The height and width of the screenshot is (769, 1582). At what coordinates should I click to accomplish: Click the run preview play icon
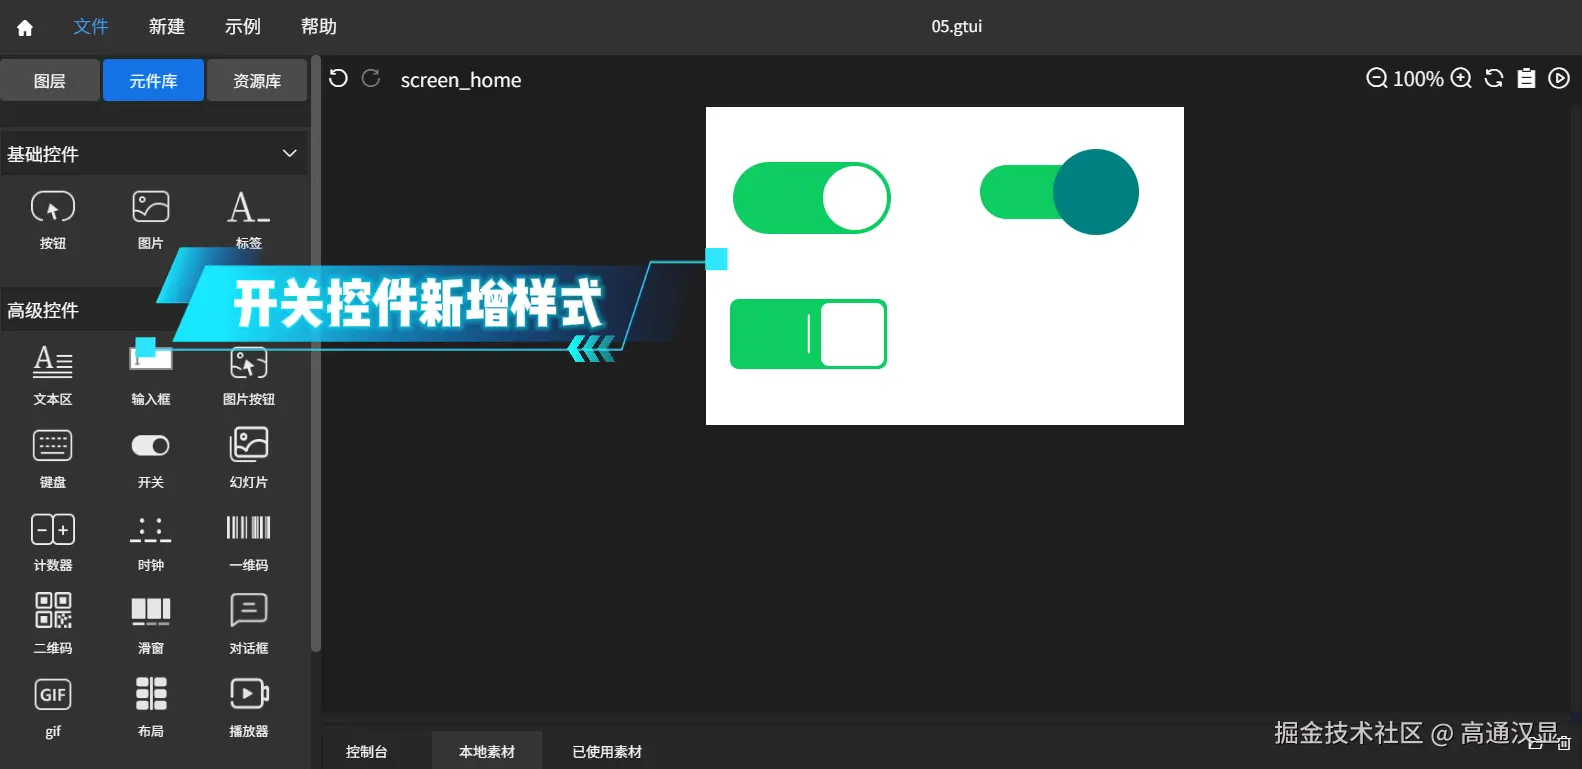[1559, 78]
